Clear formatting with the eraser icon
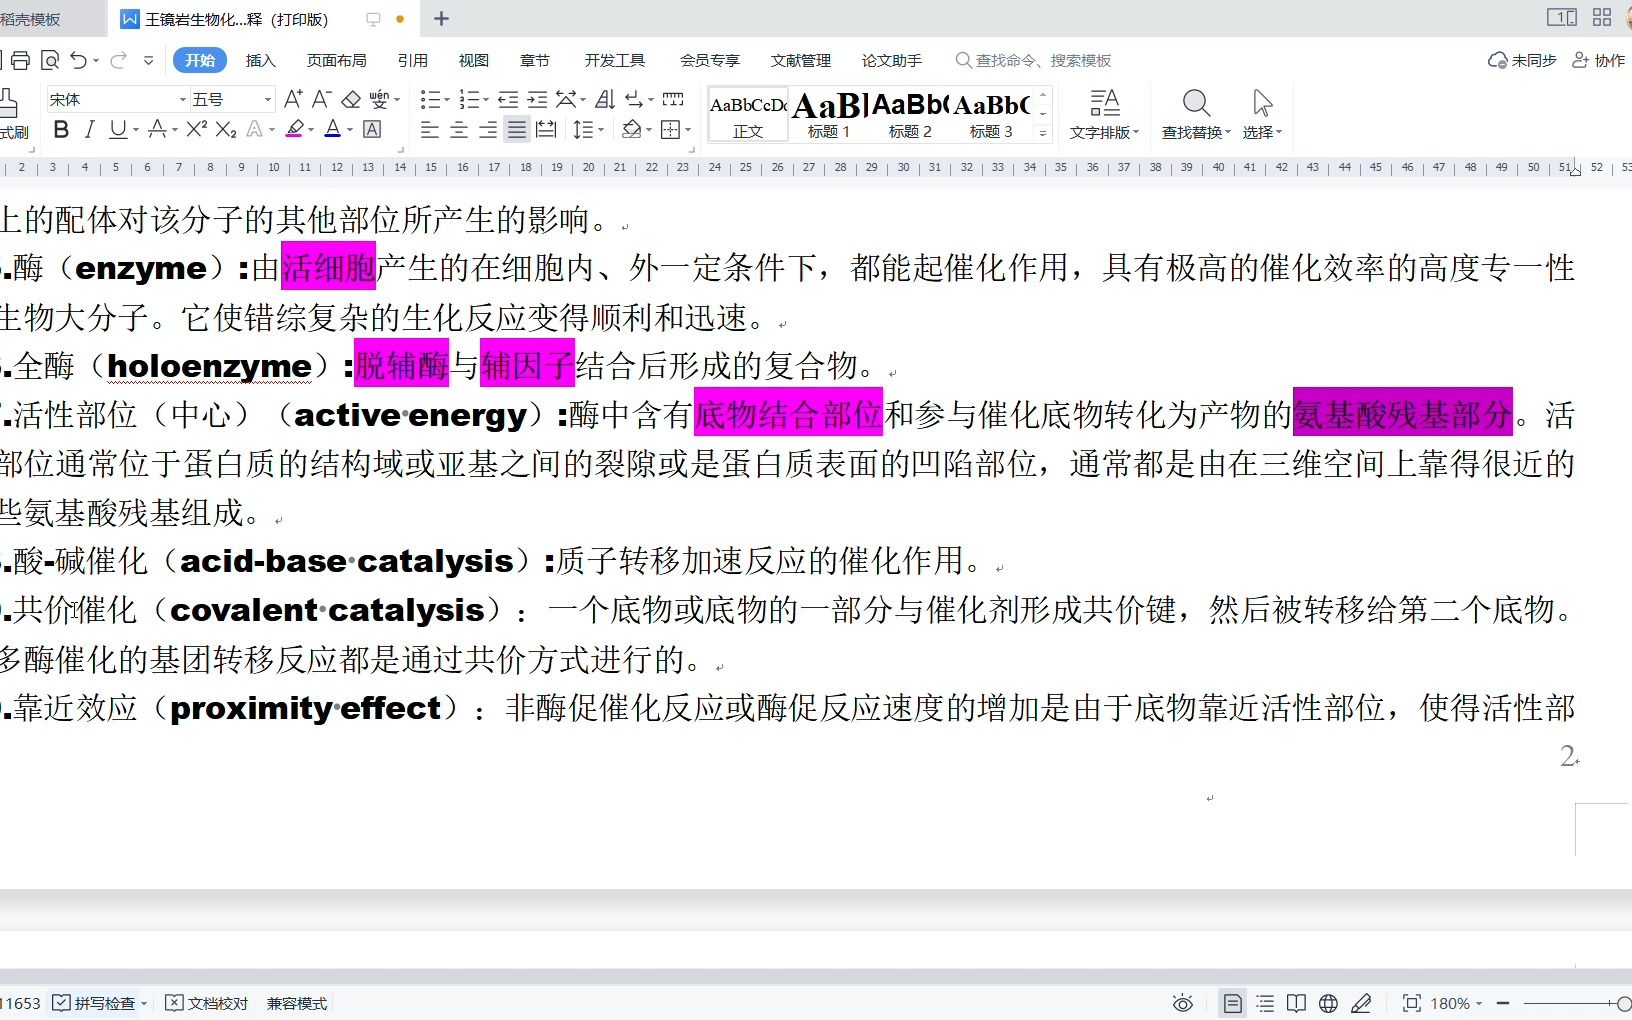1632x1020 pixels. click(x=351, y=99)
